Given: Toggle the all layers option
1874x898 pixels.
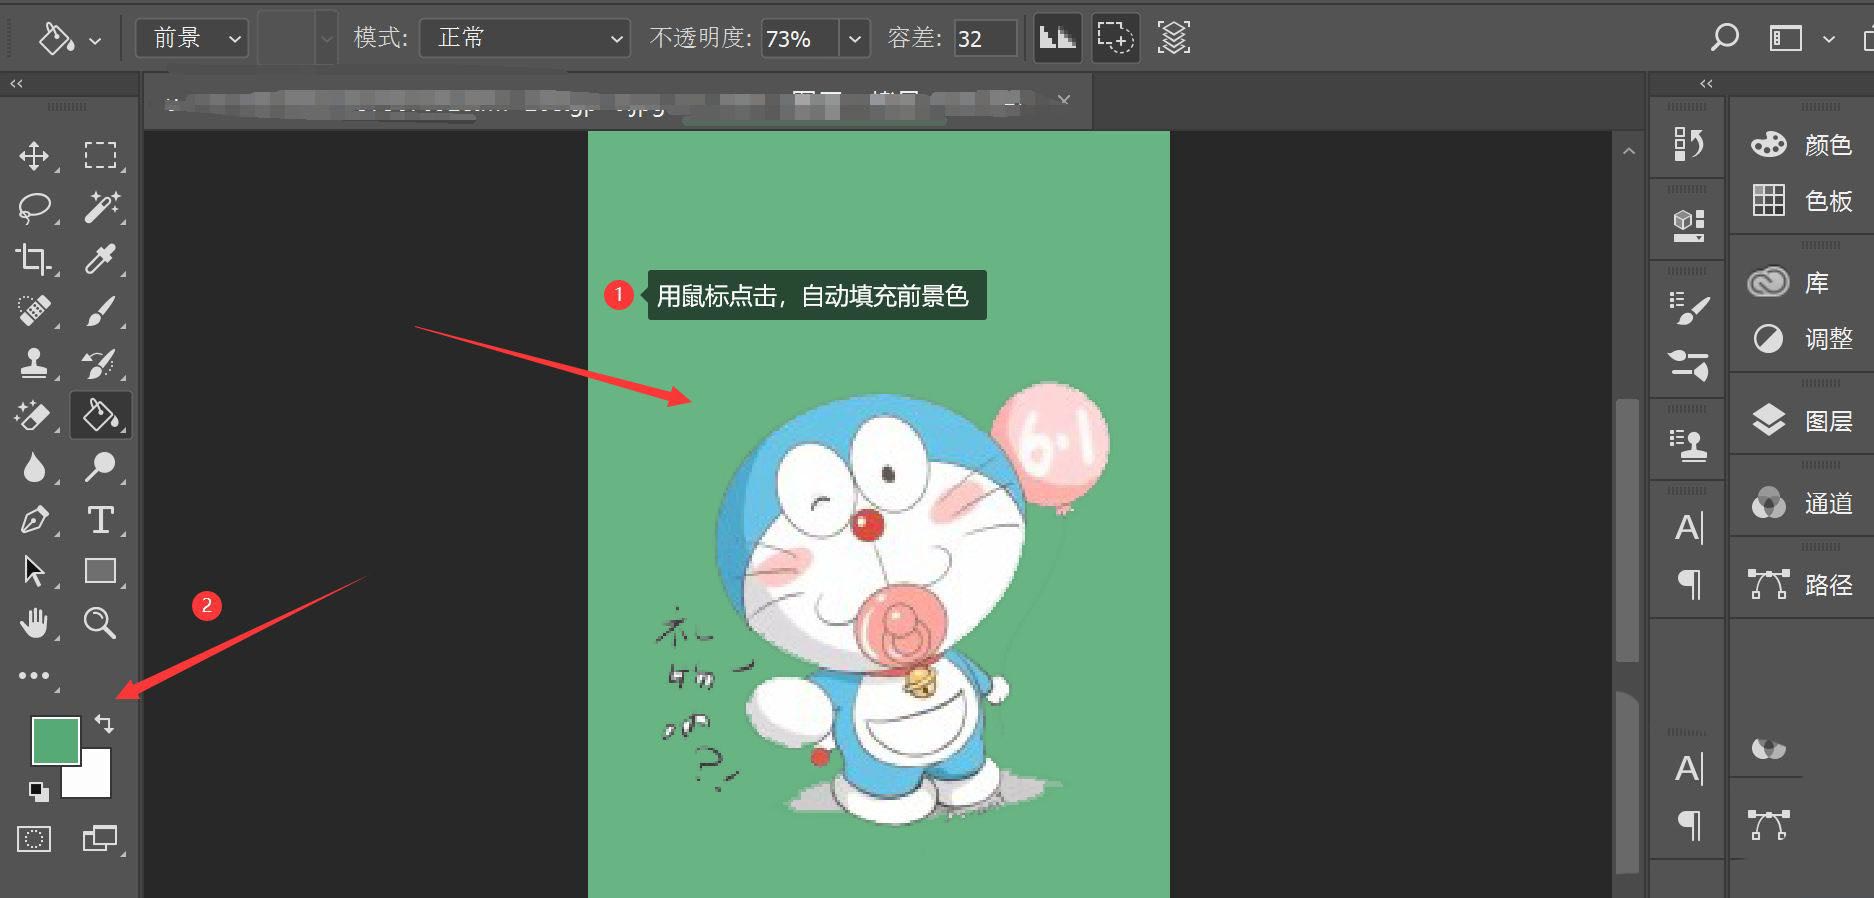Looking at the screenshot, I should (1174, 39).
